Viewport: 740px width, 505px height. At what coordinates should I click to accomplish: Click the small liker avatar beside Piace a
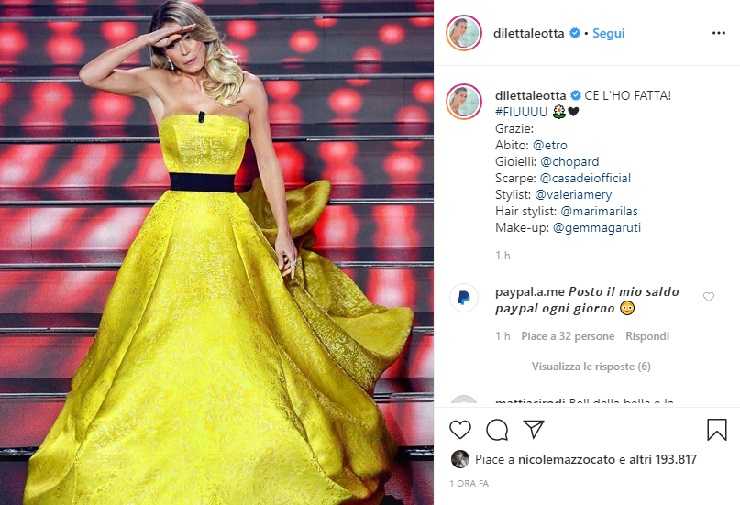point(460,459)
